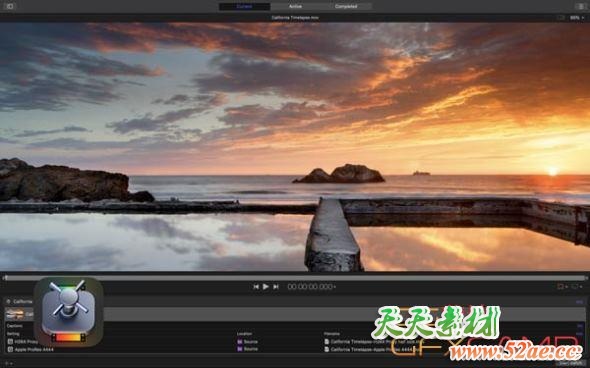Click the Source location for Apple ProRes 4444
This screenshot has height=368, width=590.
pos(248,349)
